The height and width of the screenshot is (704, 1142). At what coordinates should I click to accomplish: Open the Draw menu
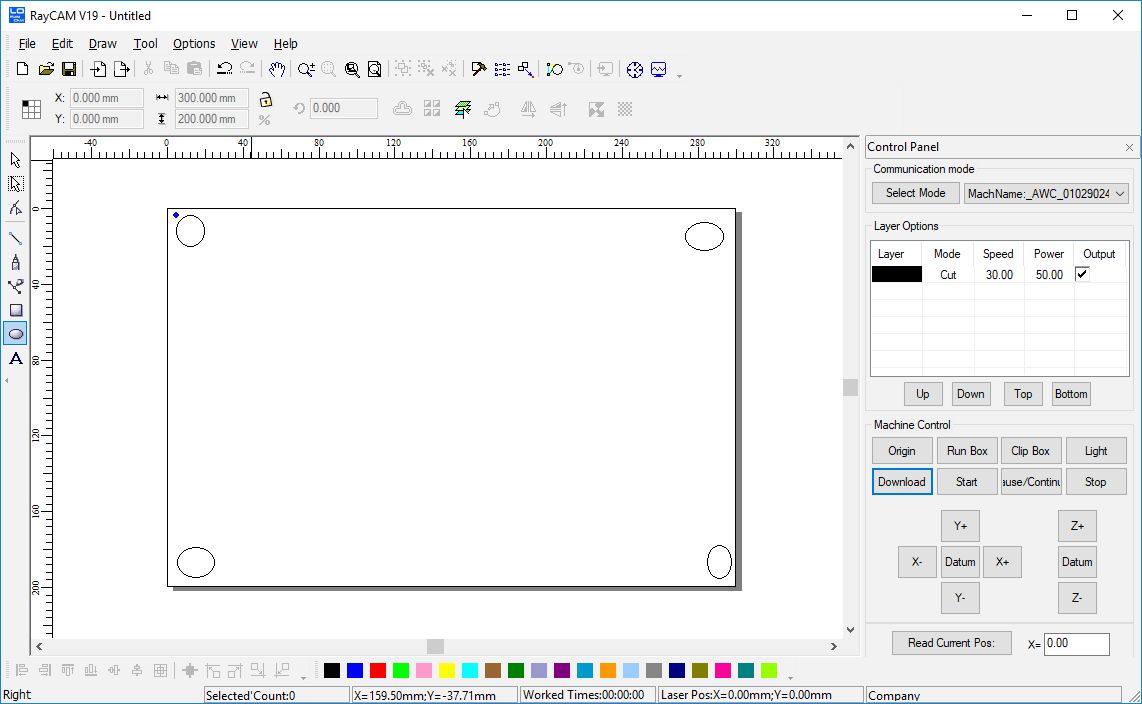(x=102, y=44)
